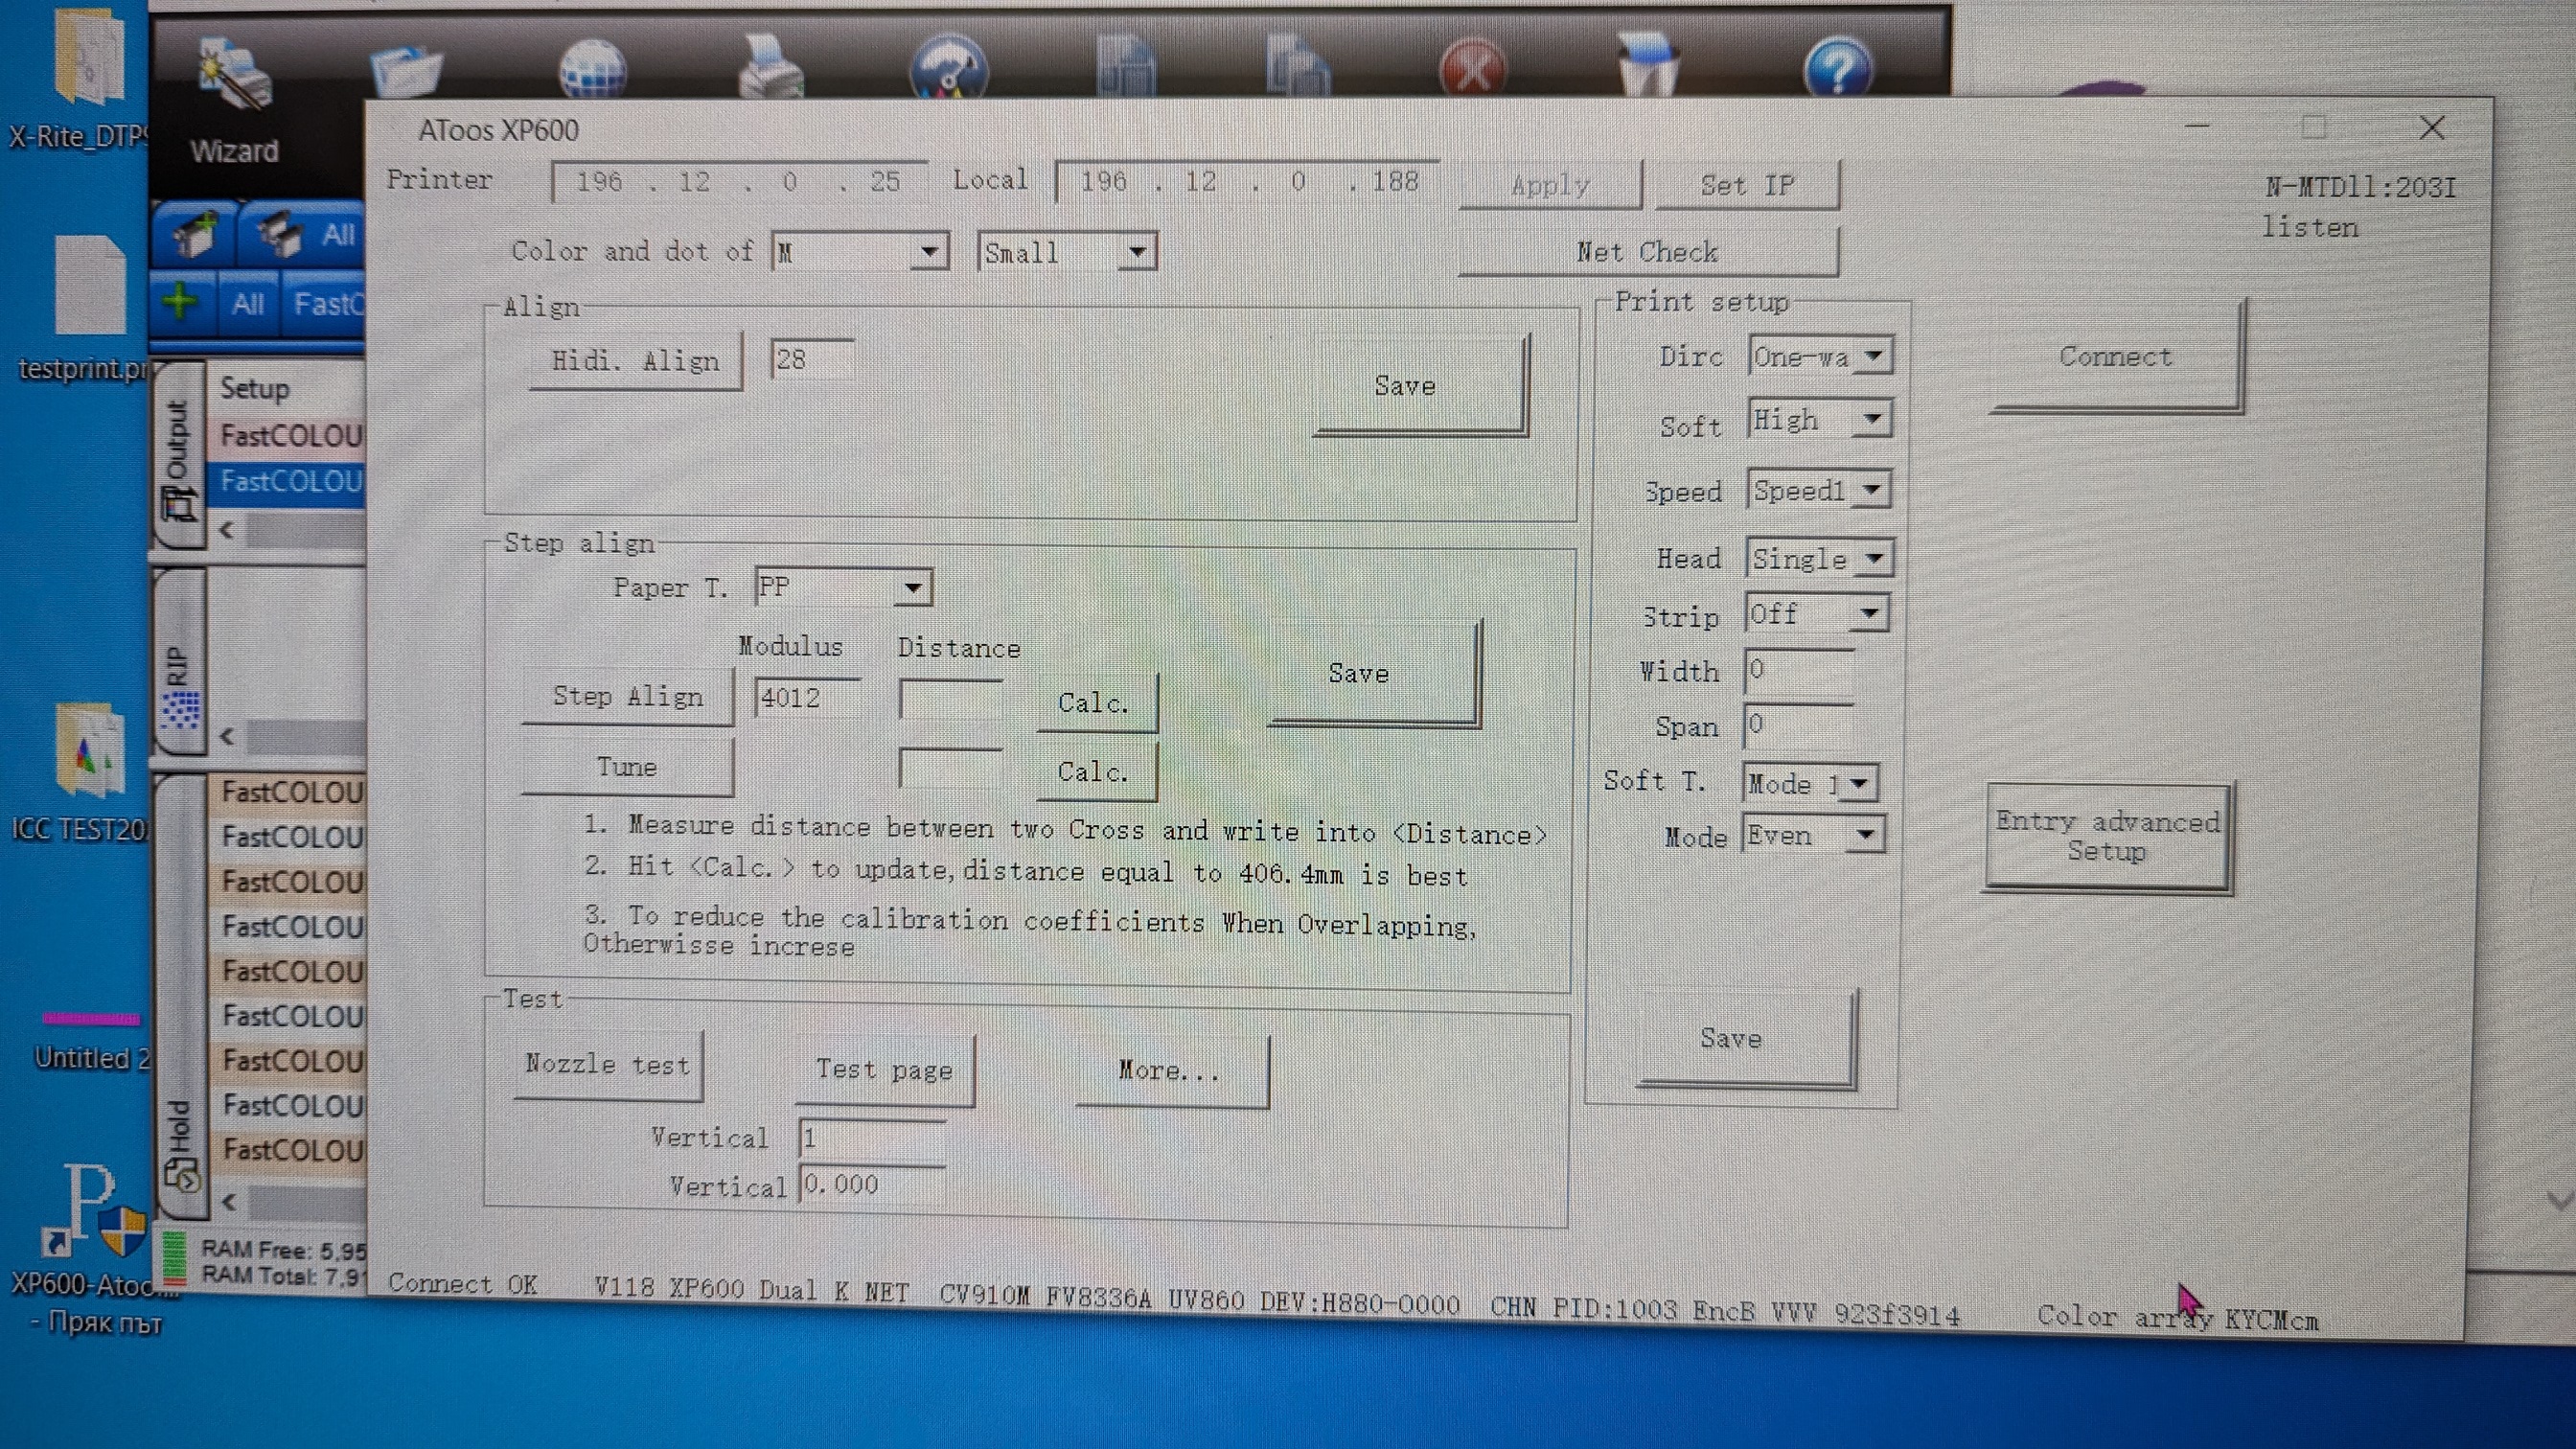Select the All queue tab beside plus icon

tap(247, 303)
